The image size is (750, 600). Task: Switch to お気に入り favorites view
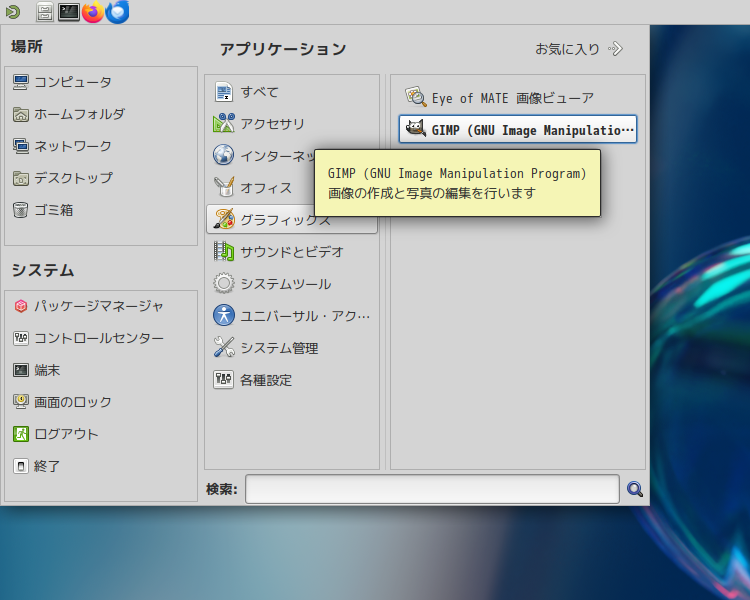pyautogui.click(x=578, y=49)
